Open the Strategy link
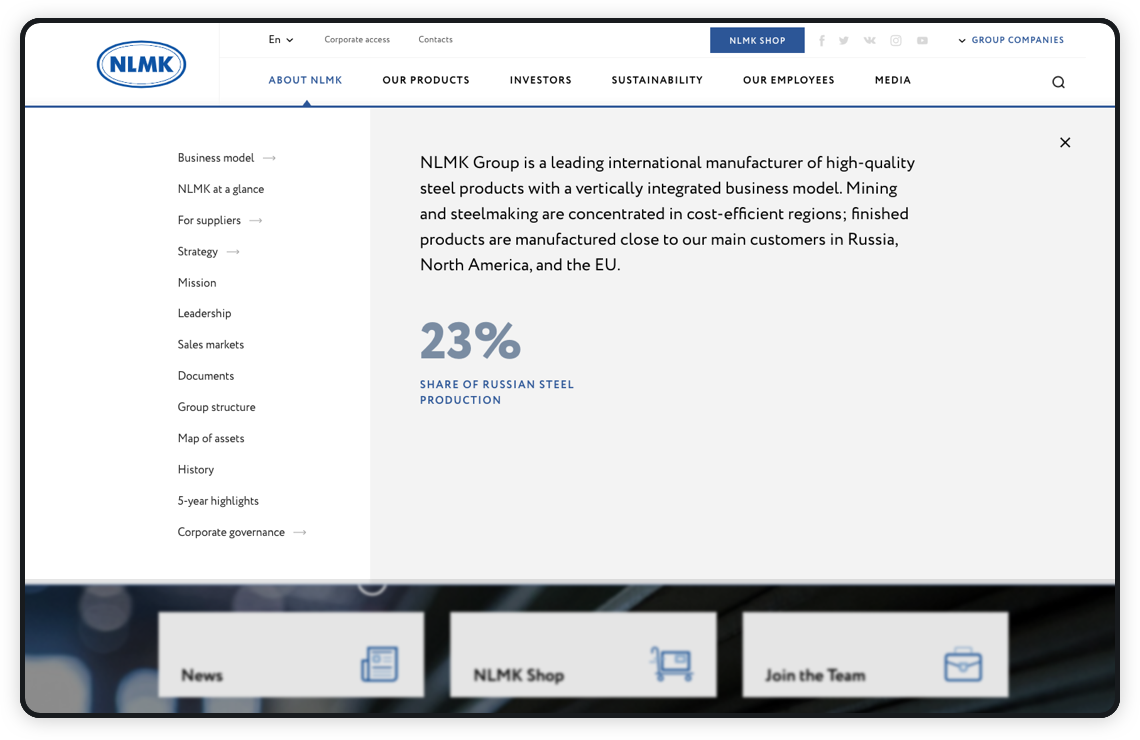Screen dimensions: 1140x740 point(198,252)
